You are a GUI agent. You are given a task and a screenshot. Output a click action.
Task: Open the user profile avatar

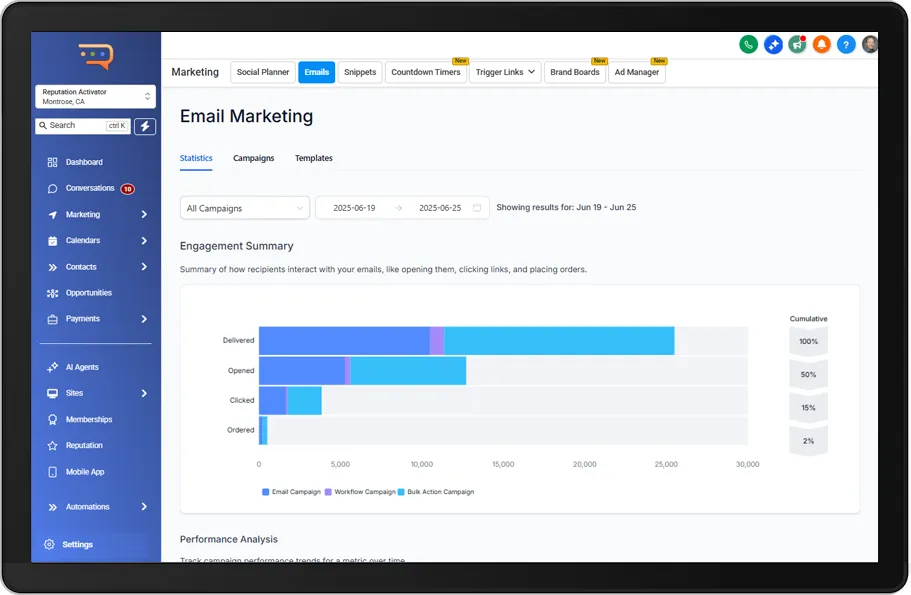tap(870, 44)
